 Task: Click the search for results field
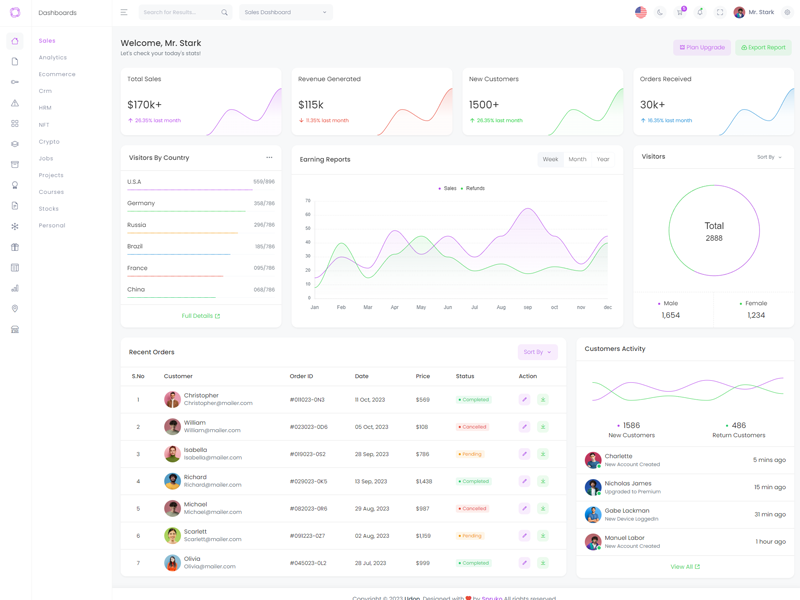coord(180,12)
